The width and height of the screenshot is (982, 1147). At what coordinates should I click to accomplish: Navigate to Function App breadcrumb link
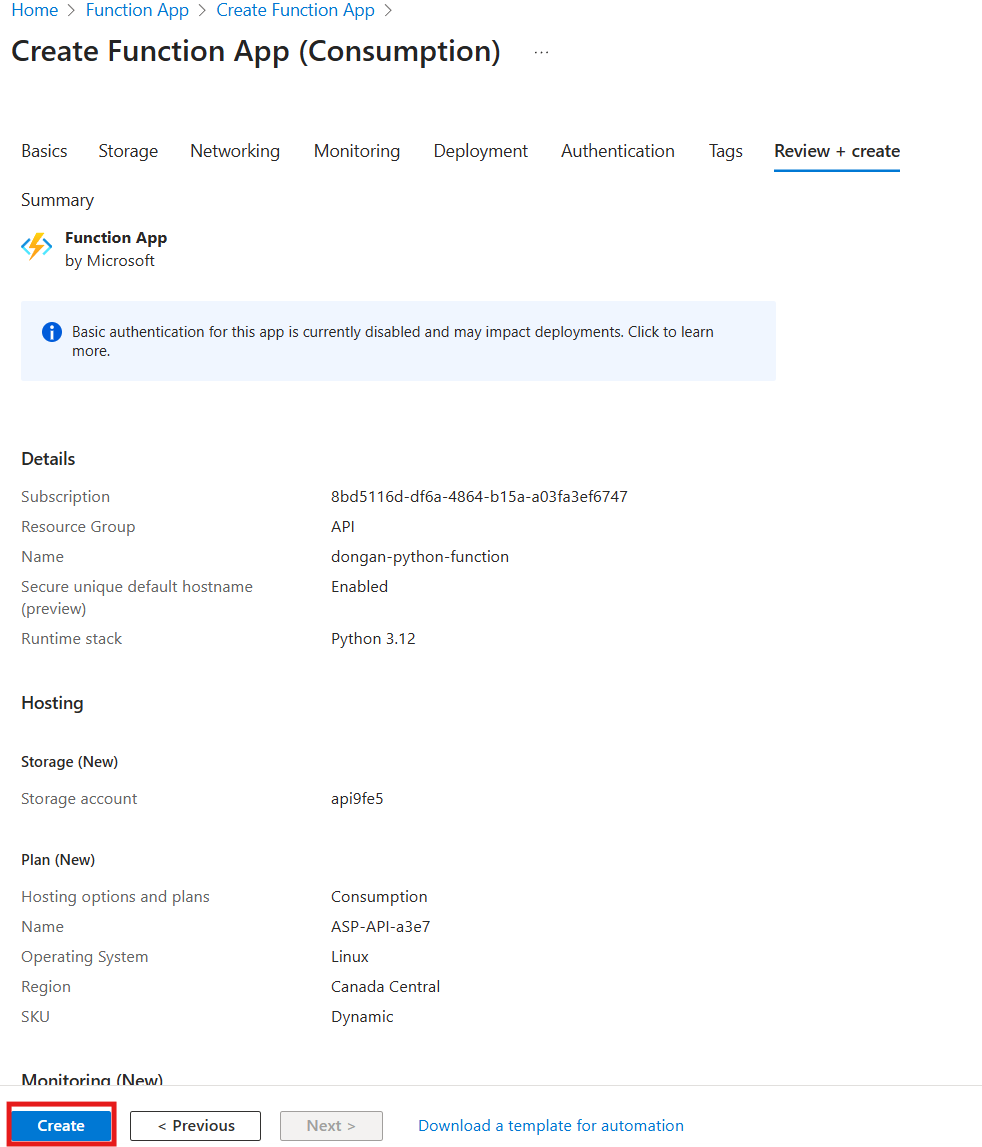pyautogui.click(x=137, y=11)
